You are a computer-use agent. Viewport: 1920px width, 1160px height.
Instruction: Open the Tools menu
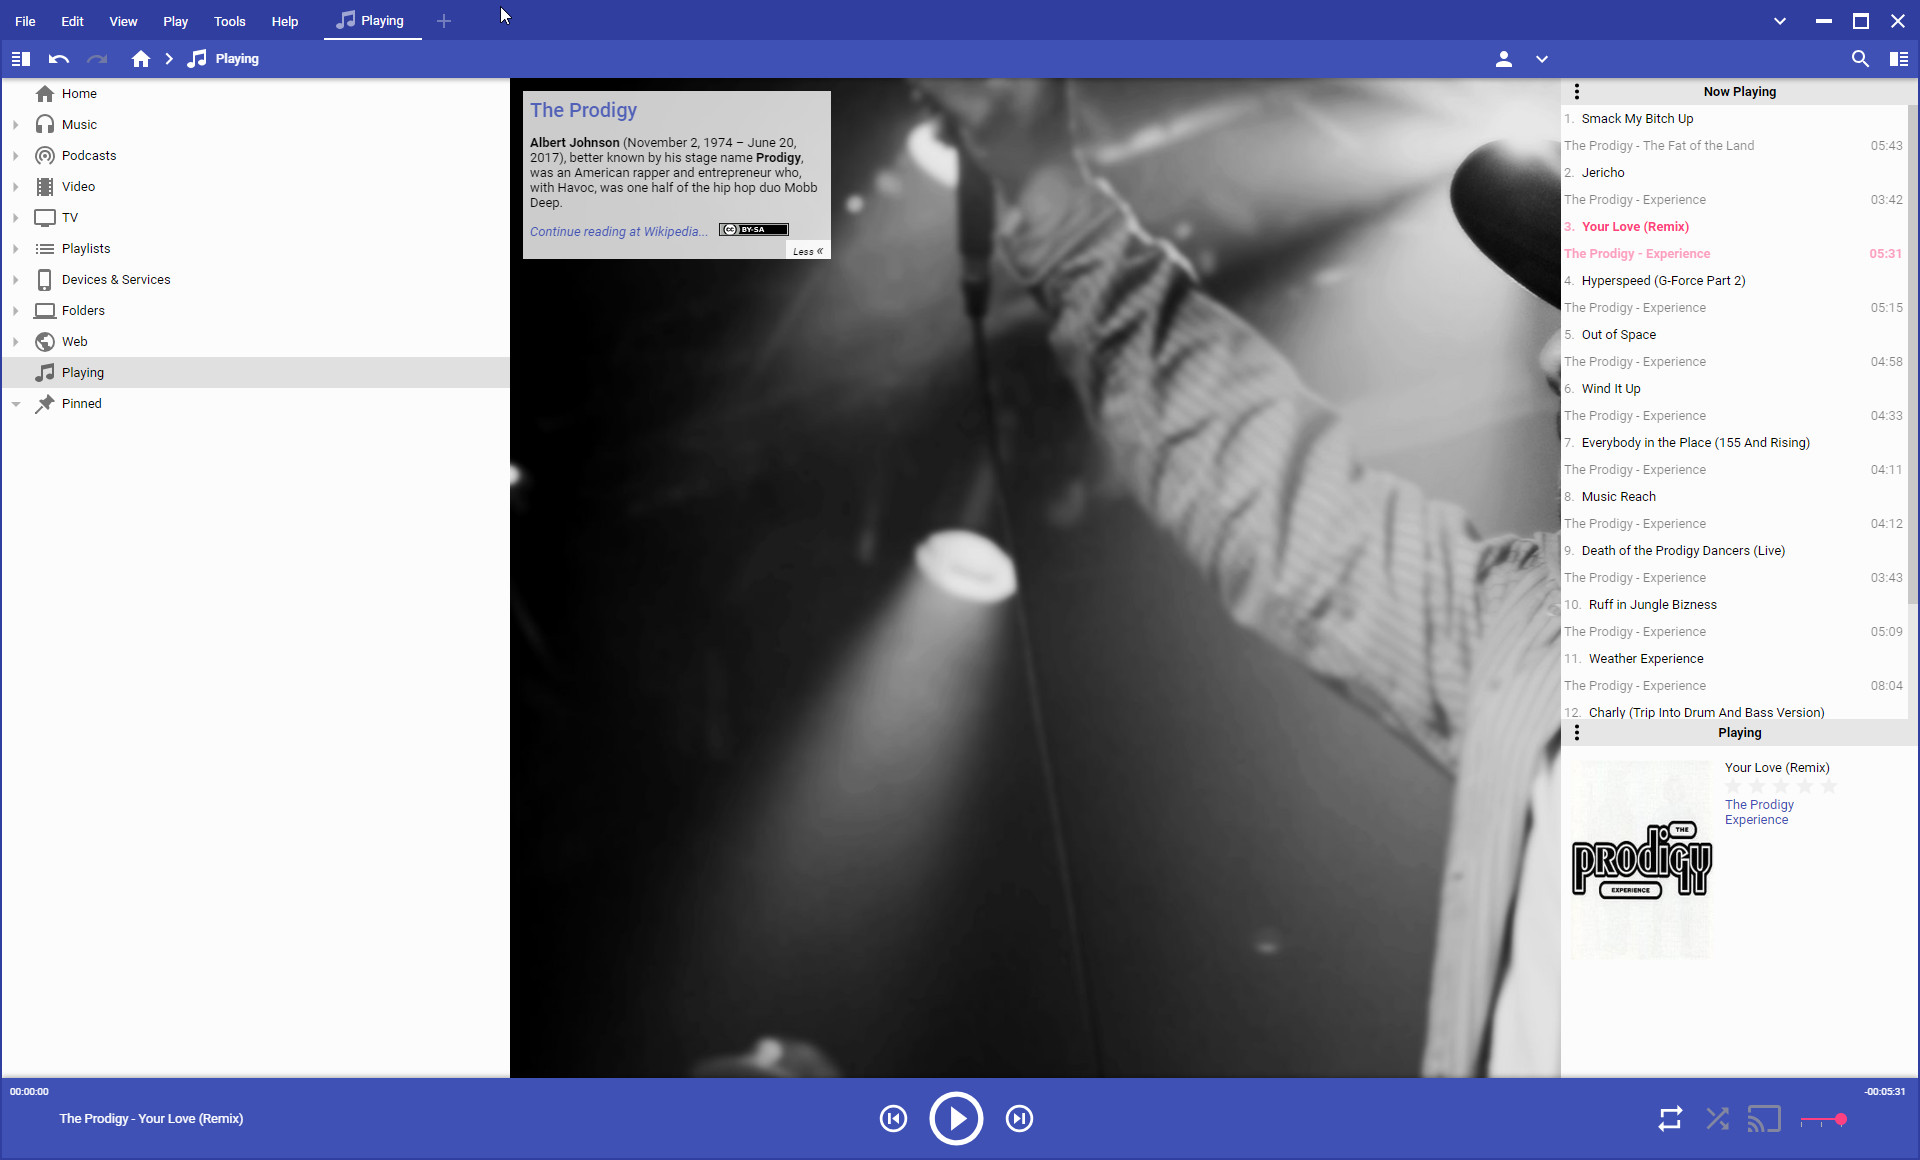coord(229,21)
